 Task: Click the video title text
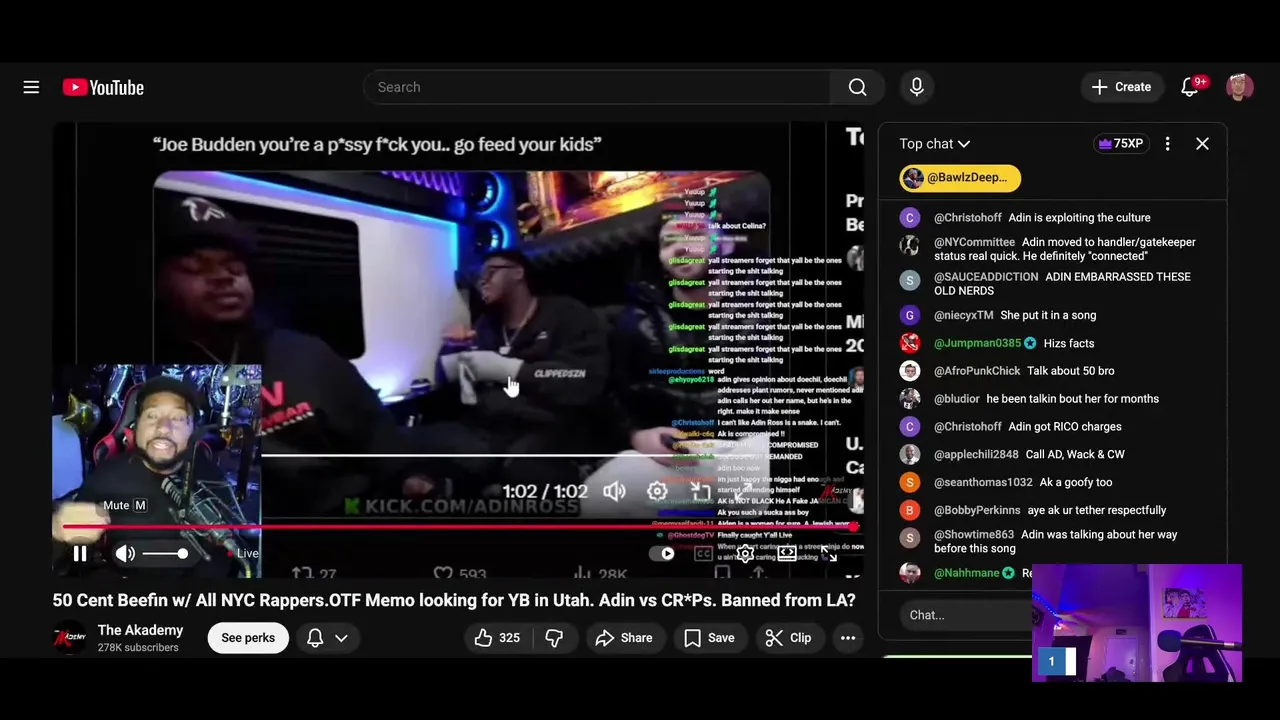pyautogui.click(x=454, y=600)
